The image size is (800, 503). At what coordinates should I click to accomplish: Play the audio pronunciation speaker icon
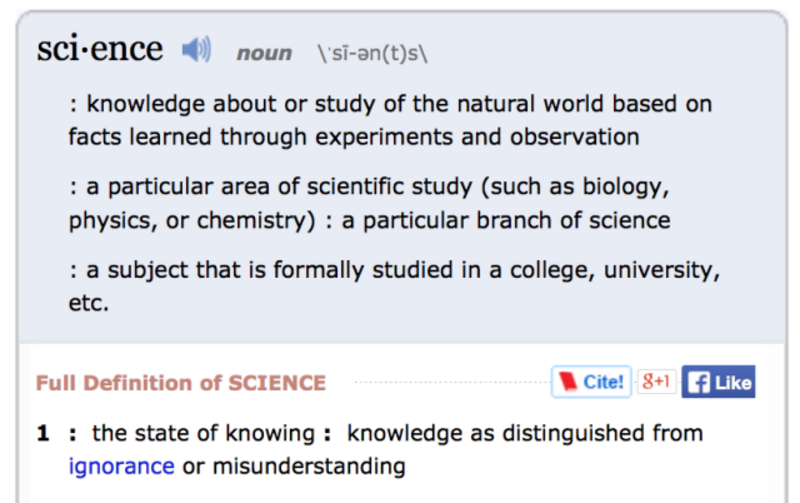click(x=196, y=50)
